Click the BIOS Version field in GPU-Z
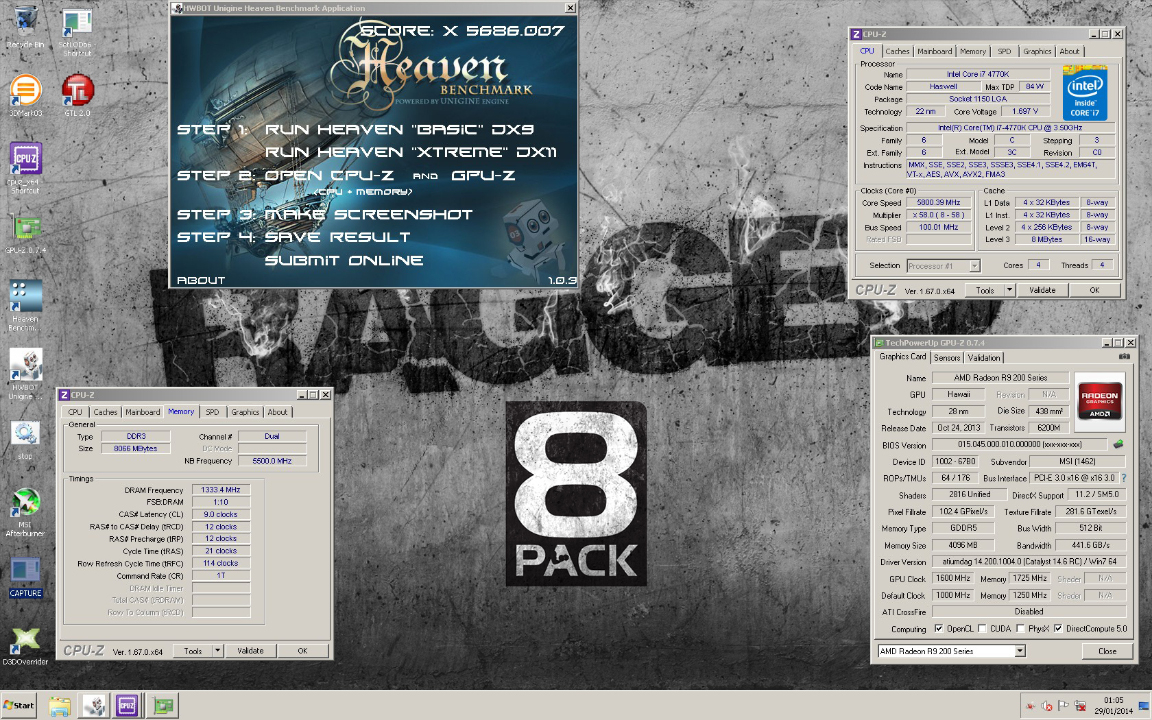Viewport: 1152px width, 720px height. click(1019, 444)
